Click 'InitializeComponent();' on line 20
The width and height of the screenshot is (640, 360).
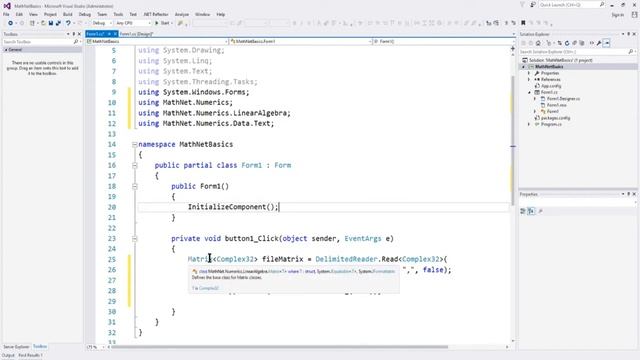tap(233, 207)
